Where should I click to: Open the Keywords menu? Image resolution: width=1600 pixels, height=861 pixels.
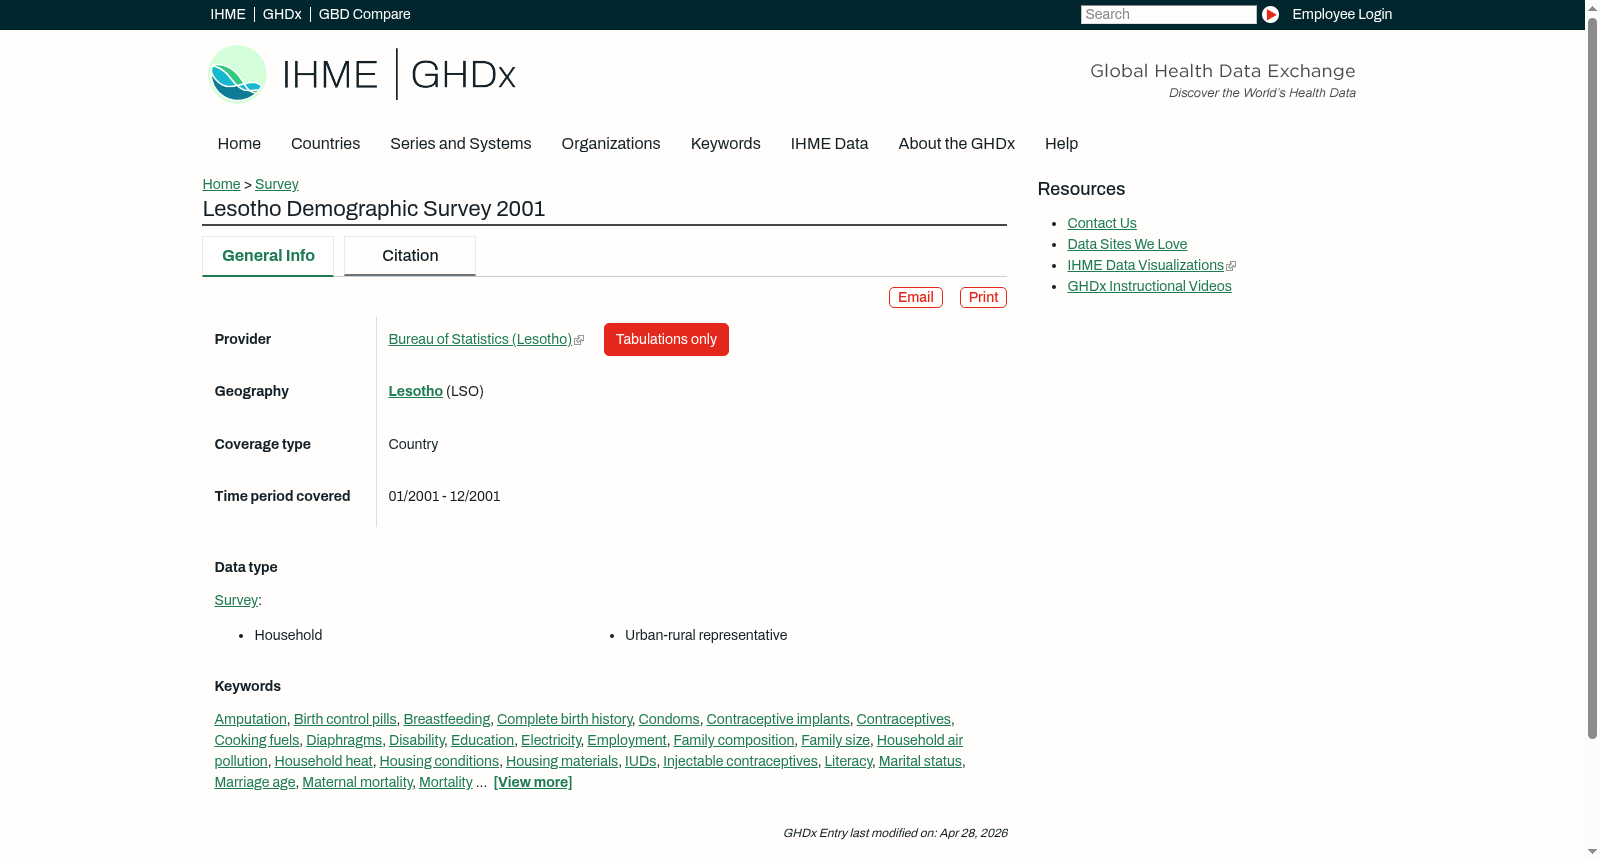(726, 144)
